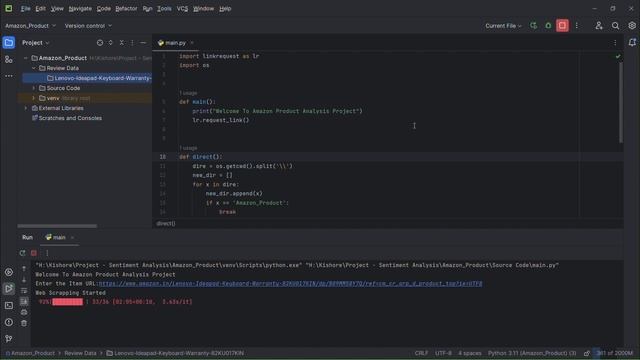Click the Run icon in main toolbar
Screen dimensions: 640x360
[533, 26]
